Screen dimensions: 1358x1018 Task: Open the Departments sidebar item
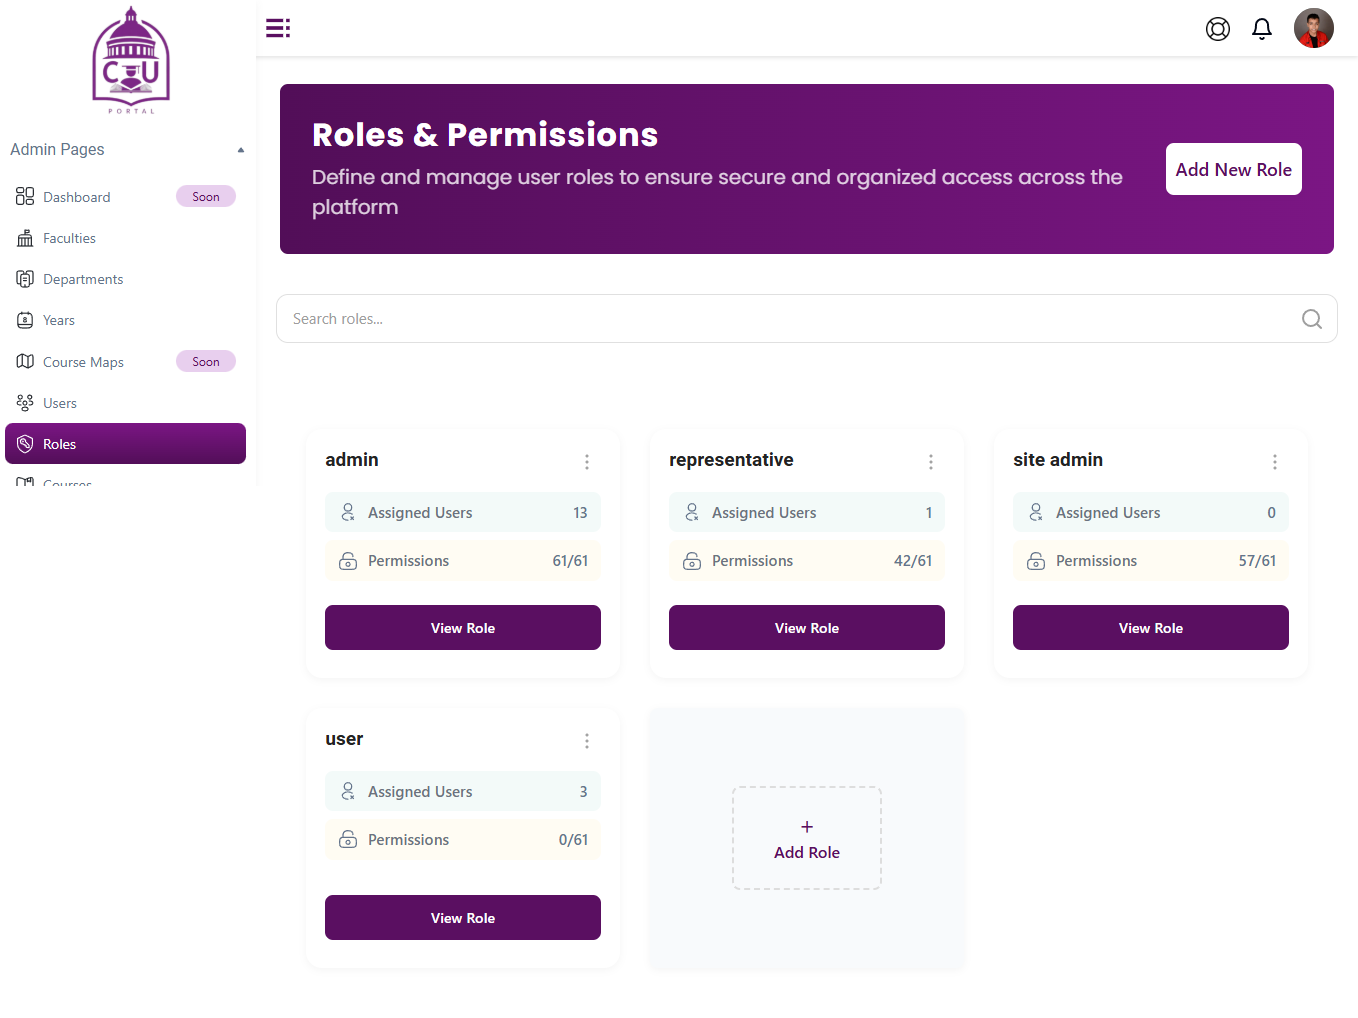[83, 279]
